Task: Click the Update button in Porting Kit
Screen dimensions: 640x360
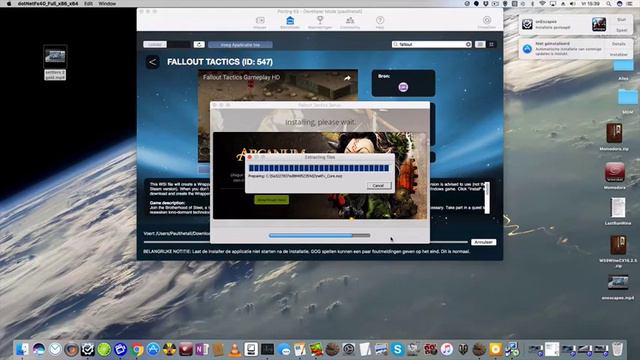Action: pyautogui.click(x=155, y=44)
